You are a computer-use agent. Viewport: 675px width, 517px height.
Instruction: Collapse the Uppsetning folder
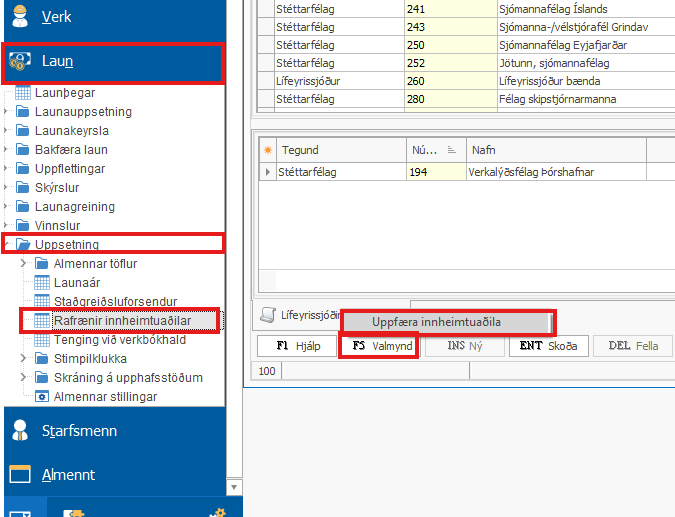tap(8, 245)
